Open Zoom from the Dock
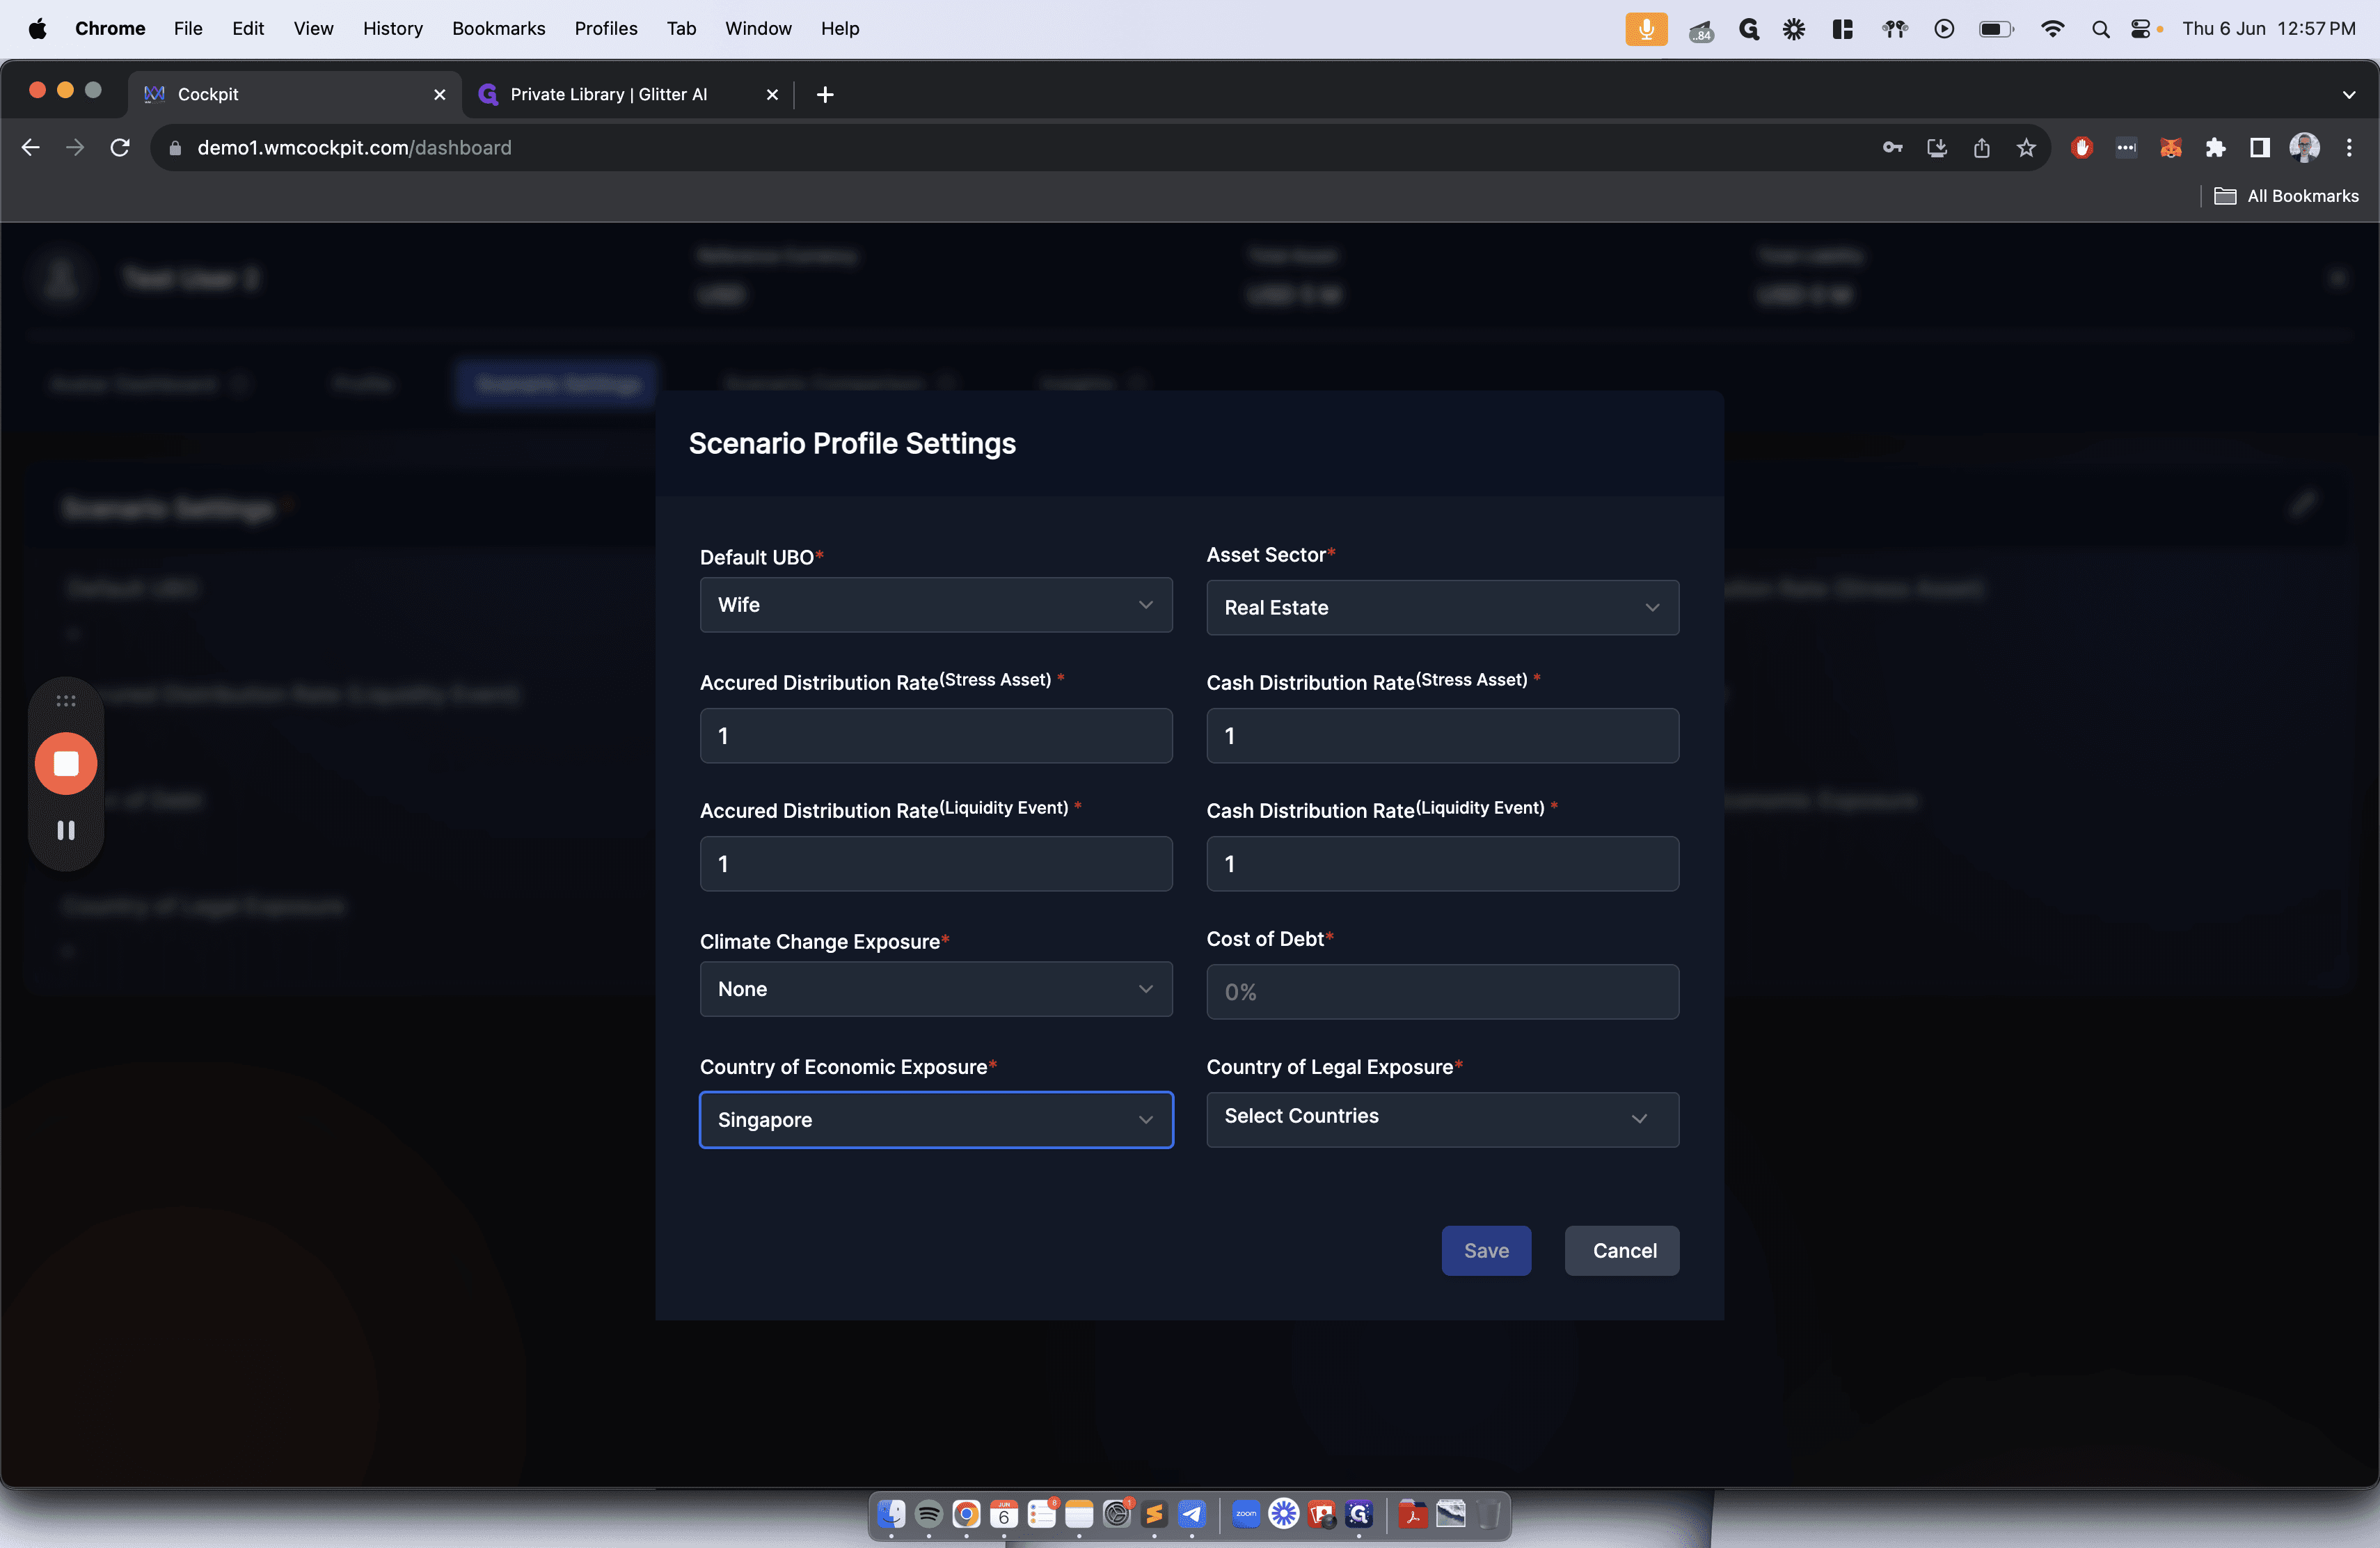This screenshot has width=2380, height=1548. coord(1246,1514)
